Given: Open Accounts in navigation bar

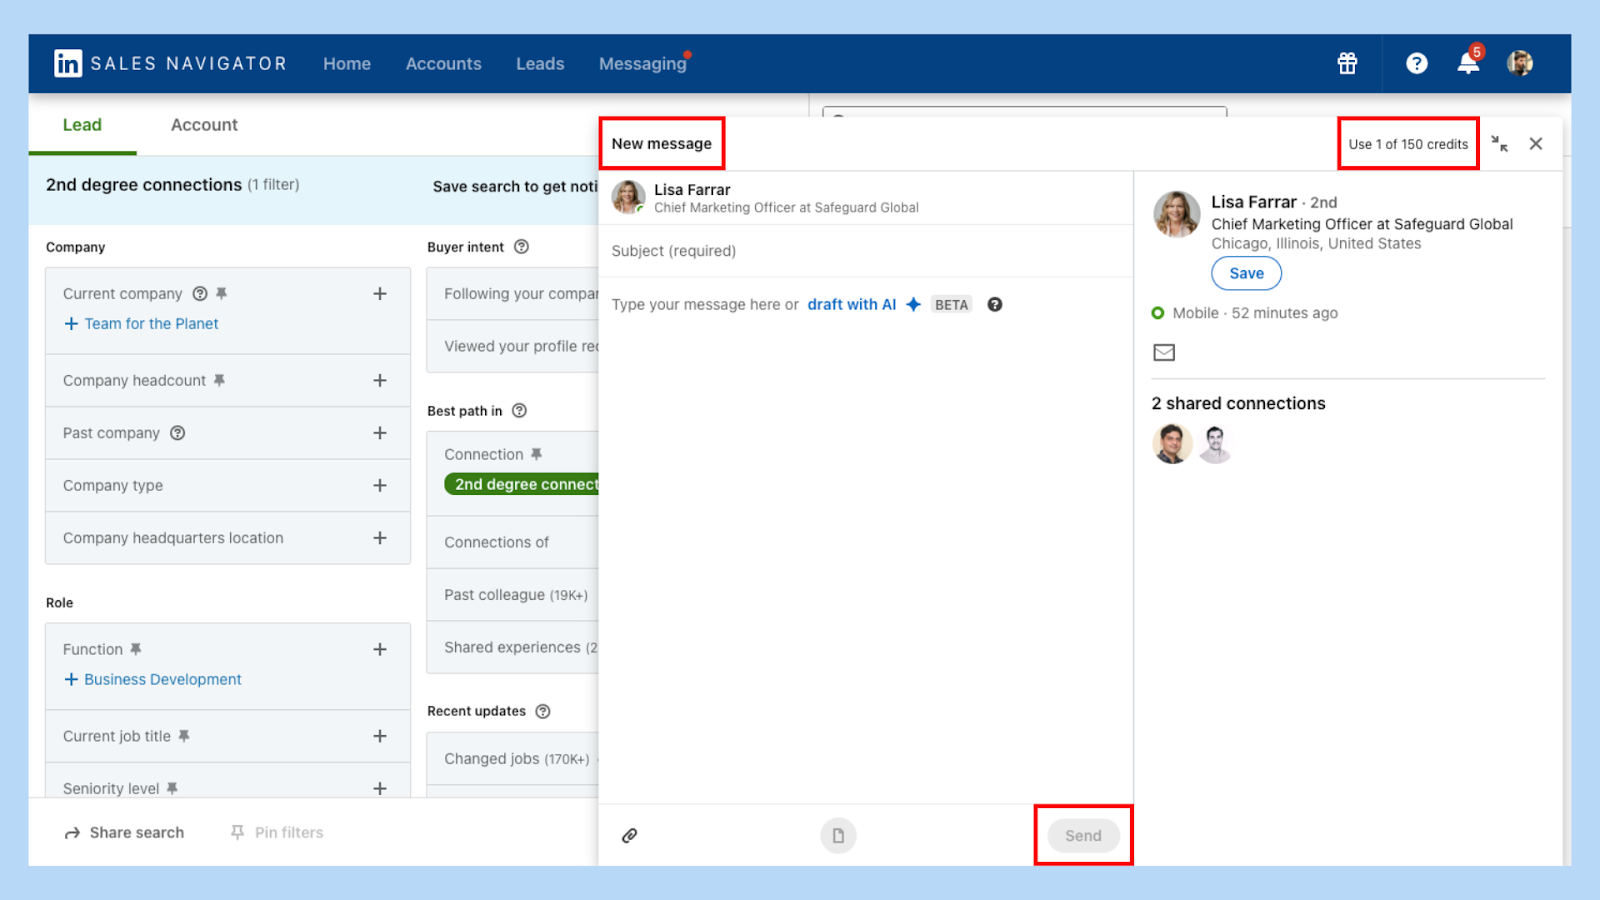Looking at the screenshot, I should [444, 63].
